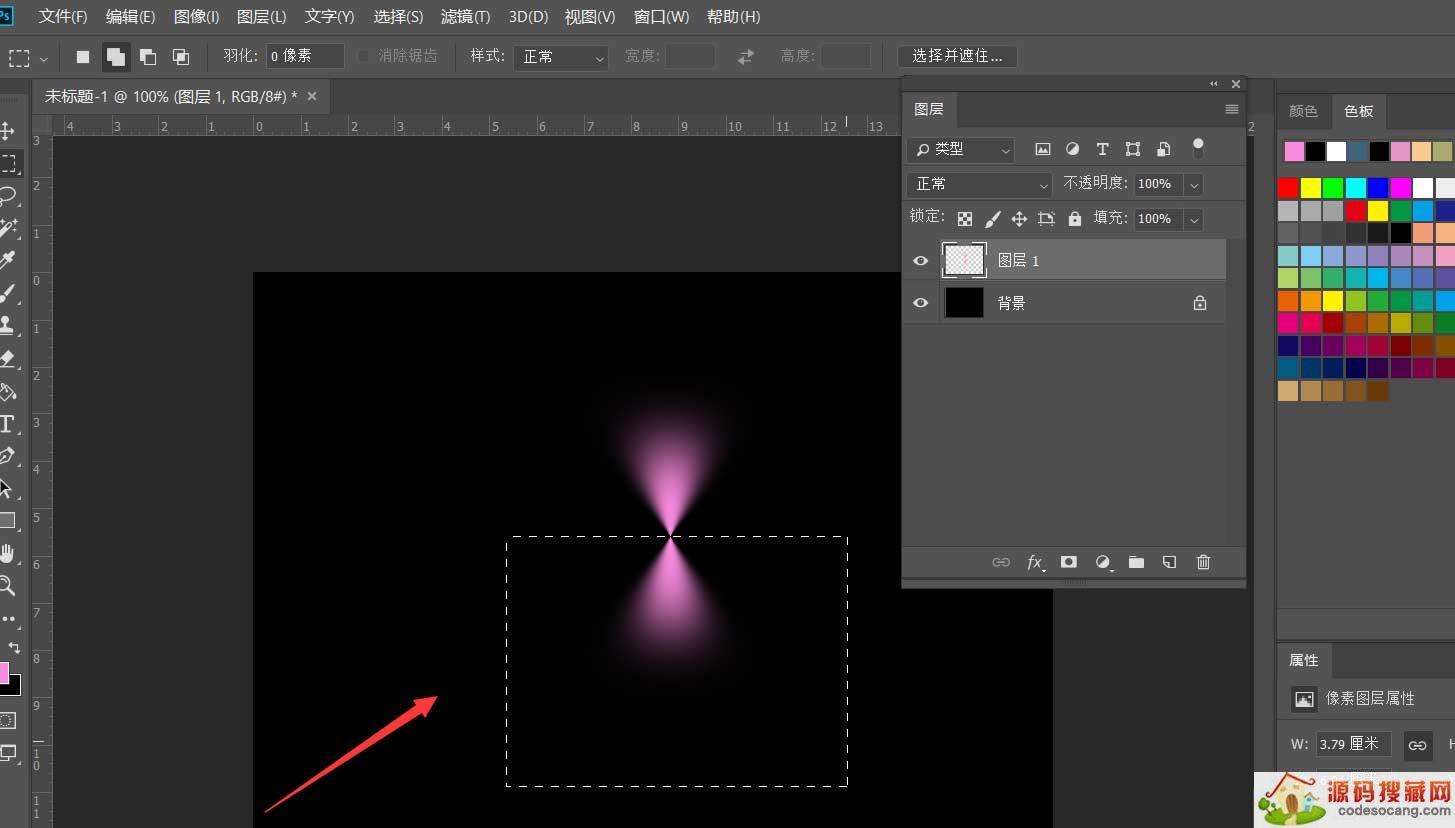Hide 图层 1 using its eye icon

click(921, 261)
